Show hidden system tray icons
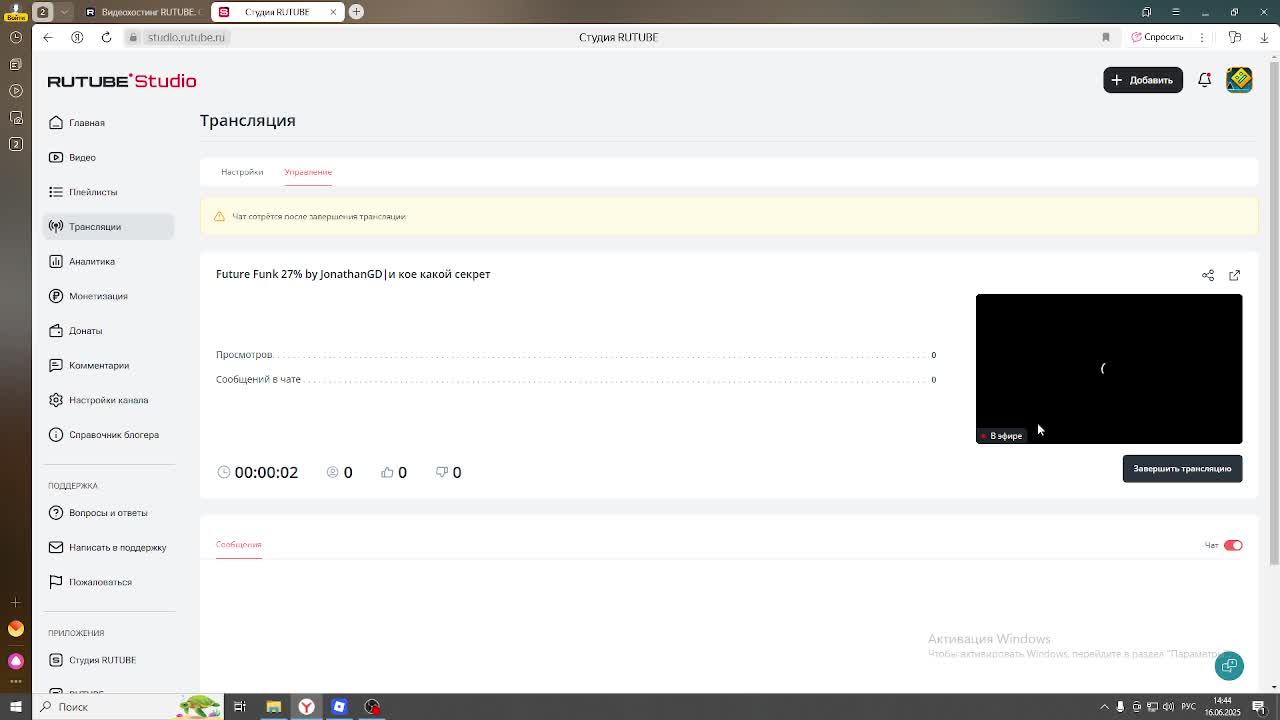 [1104, 707]
